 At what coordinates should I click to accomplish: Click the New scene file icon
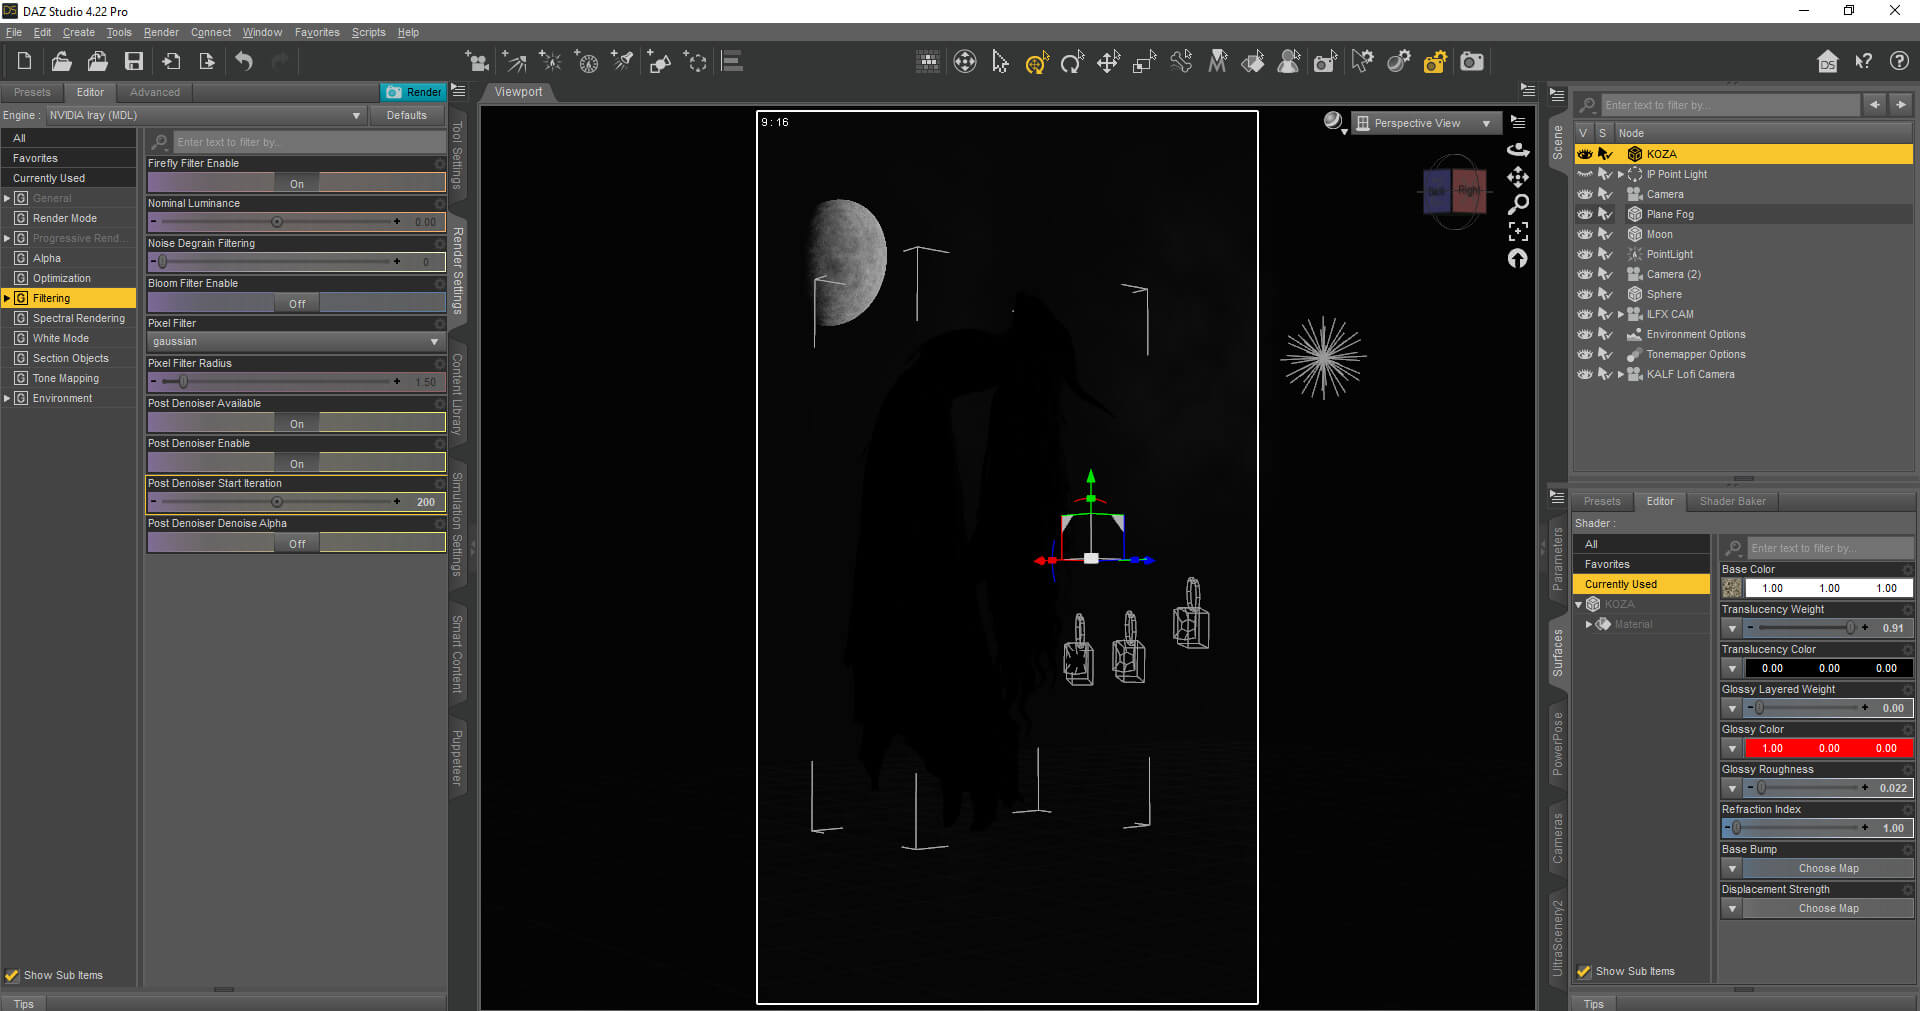tap(24, 62)
